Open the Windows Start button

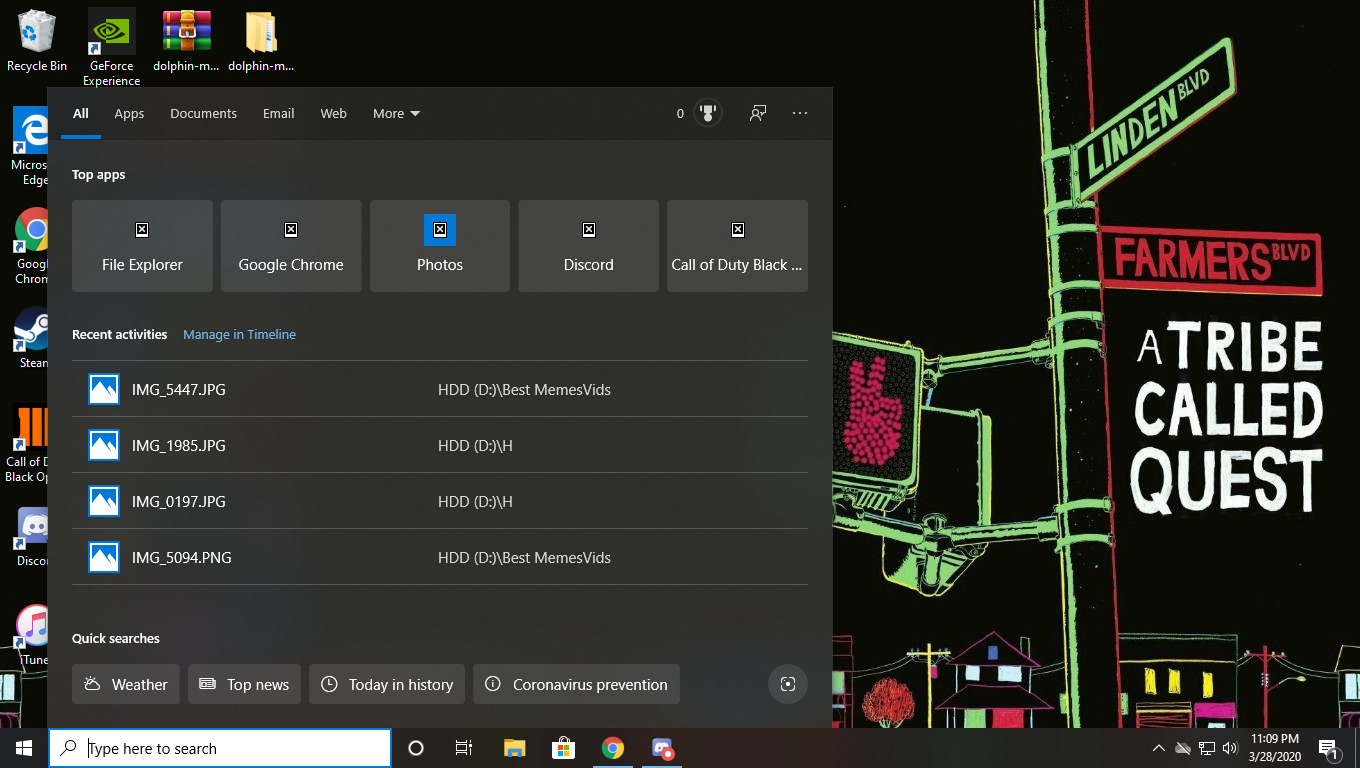click(24, 748)
